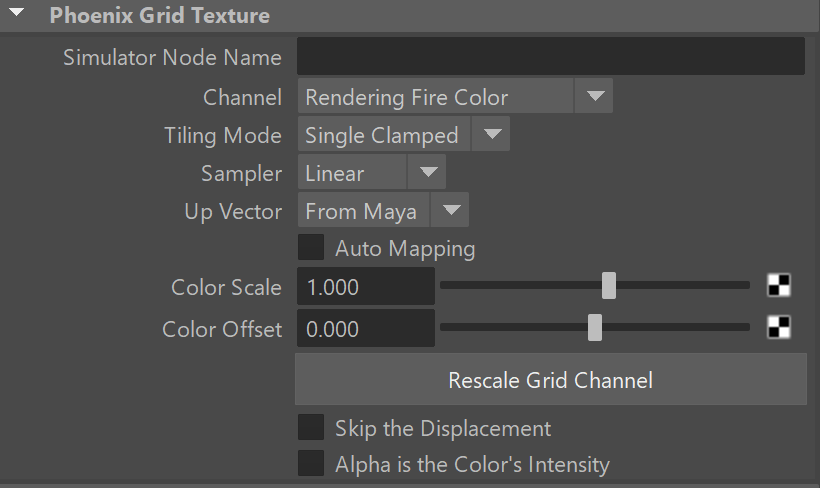The image size is (820, 488).
Task: Open the Tiling Mode dropdown arrow
Action: coord(492,134)
